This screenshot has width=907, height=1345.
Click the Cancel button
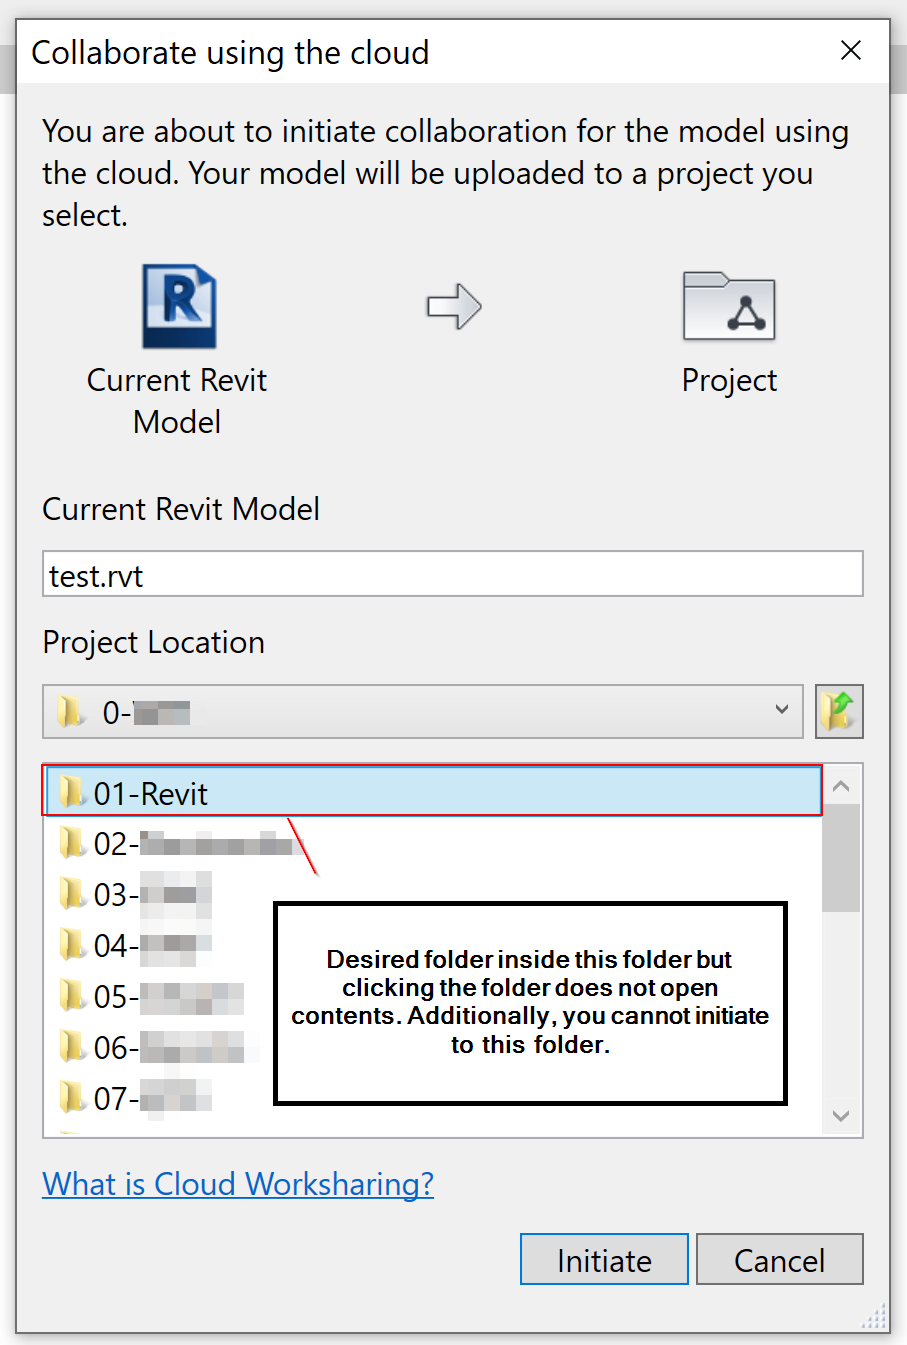click(x=779, y=1259)
